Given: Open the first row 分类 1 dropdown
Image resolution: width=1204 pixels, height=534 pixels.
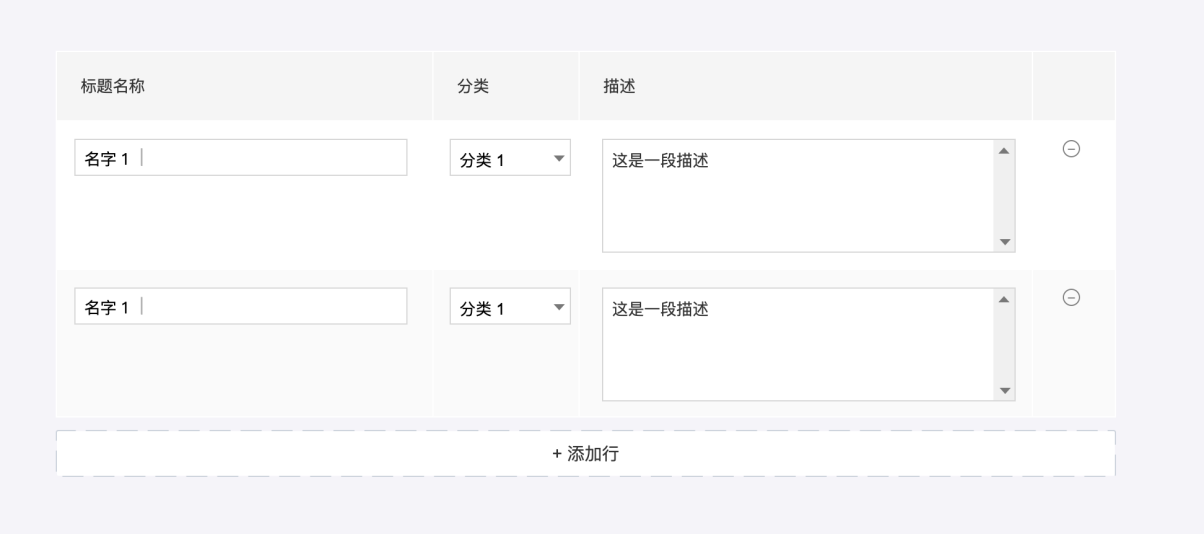Looking at the screenshot, I should click(510, 158).
